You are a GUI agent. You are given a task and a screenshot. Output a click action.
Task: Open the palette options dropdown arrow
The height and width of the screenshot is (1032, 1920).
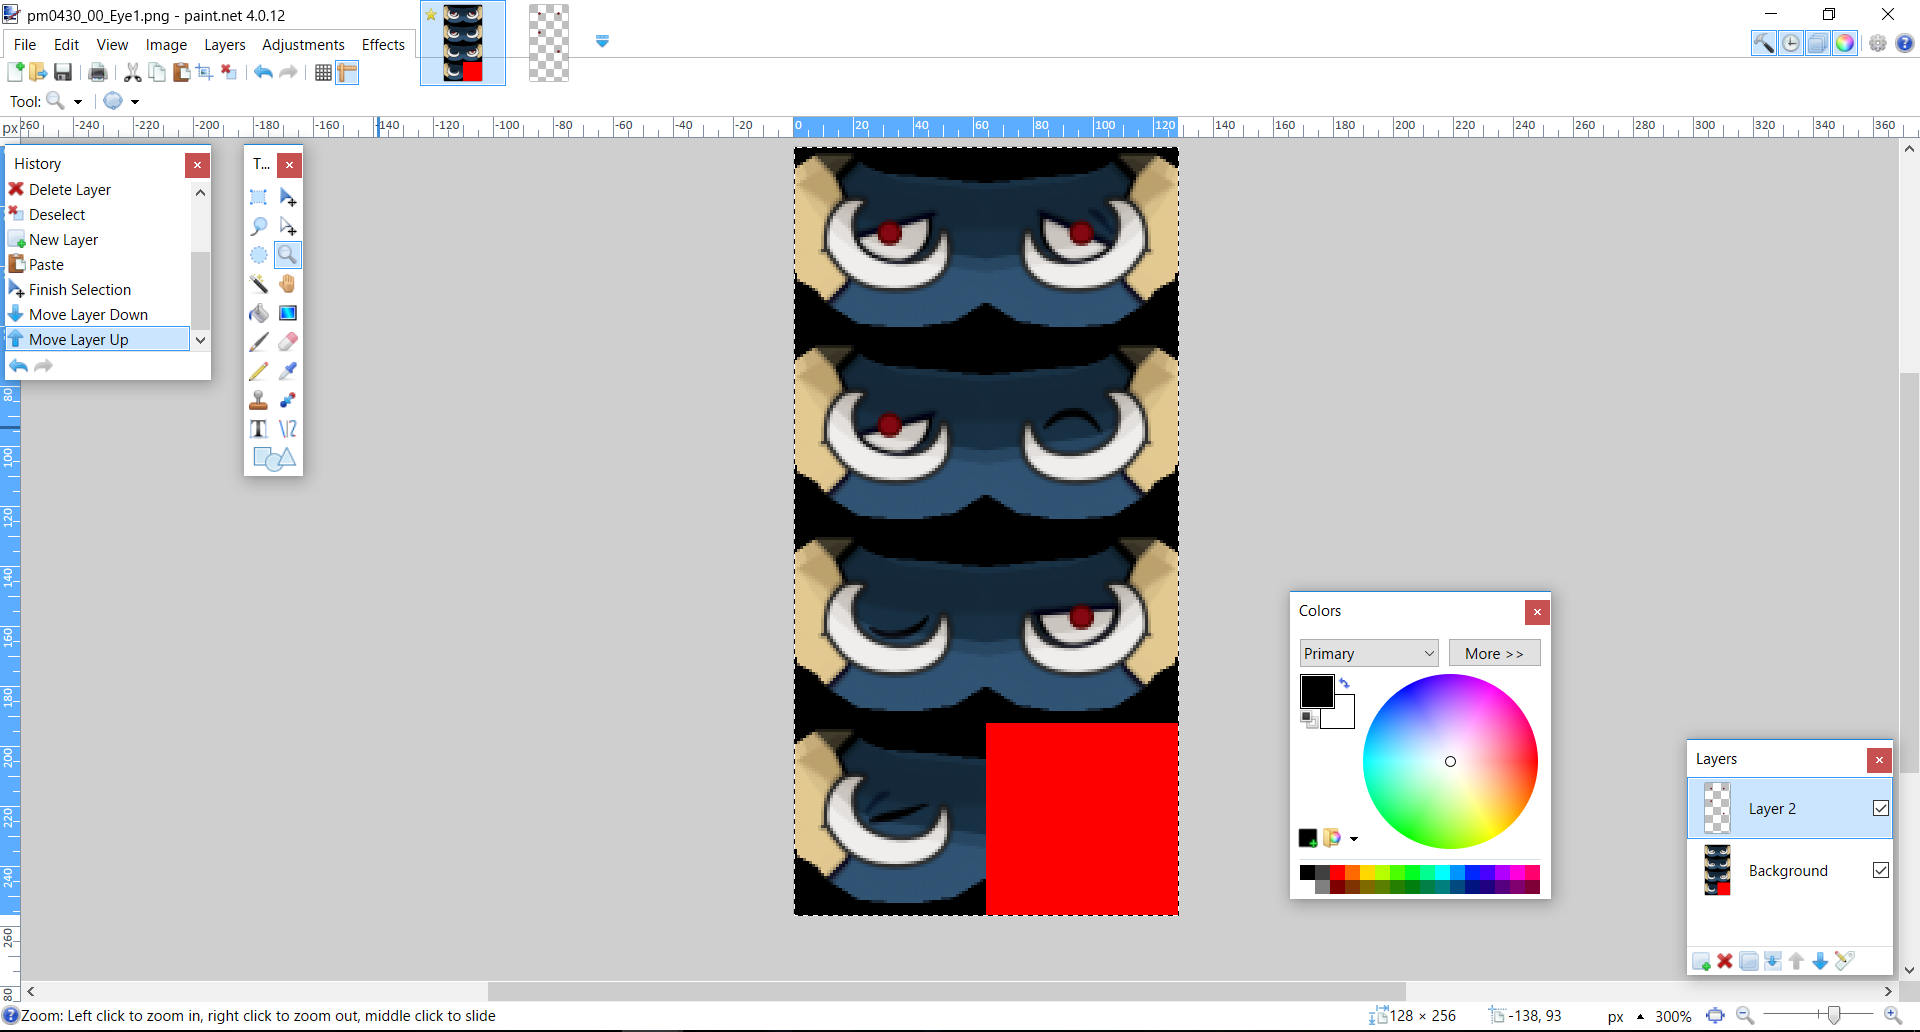click(1354, 839)
